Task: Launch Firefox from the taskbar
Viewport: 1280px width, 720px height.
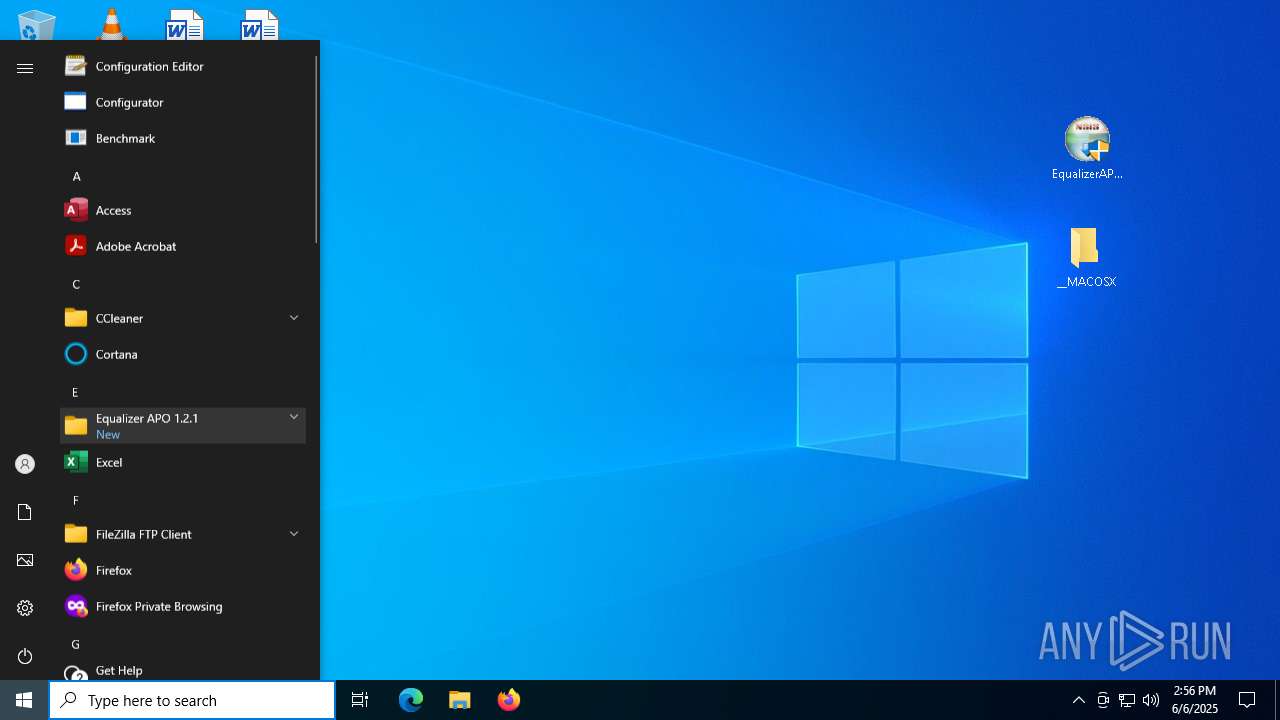Action: (509, 700)
